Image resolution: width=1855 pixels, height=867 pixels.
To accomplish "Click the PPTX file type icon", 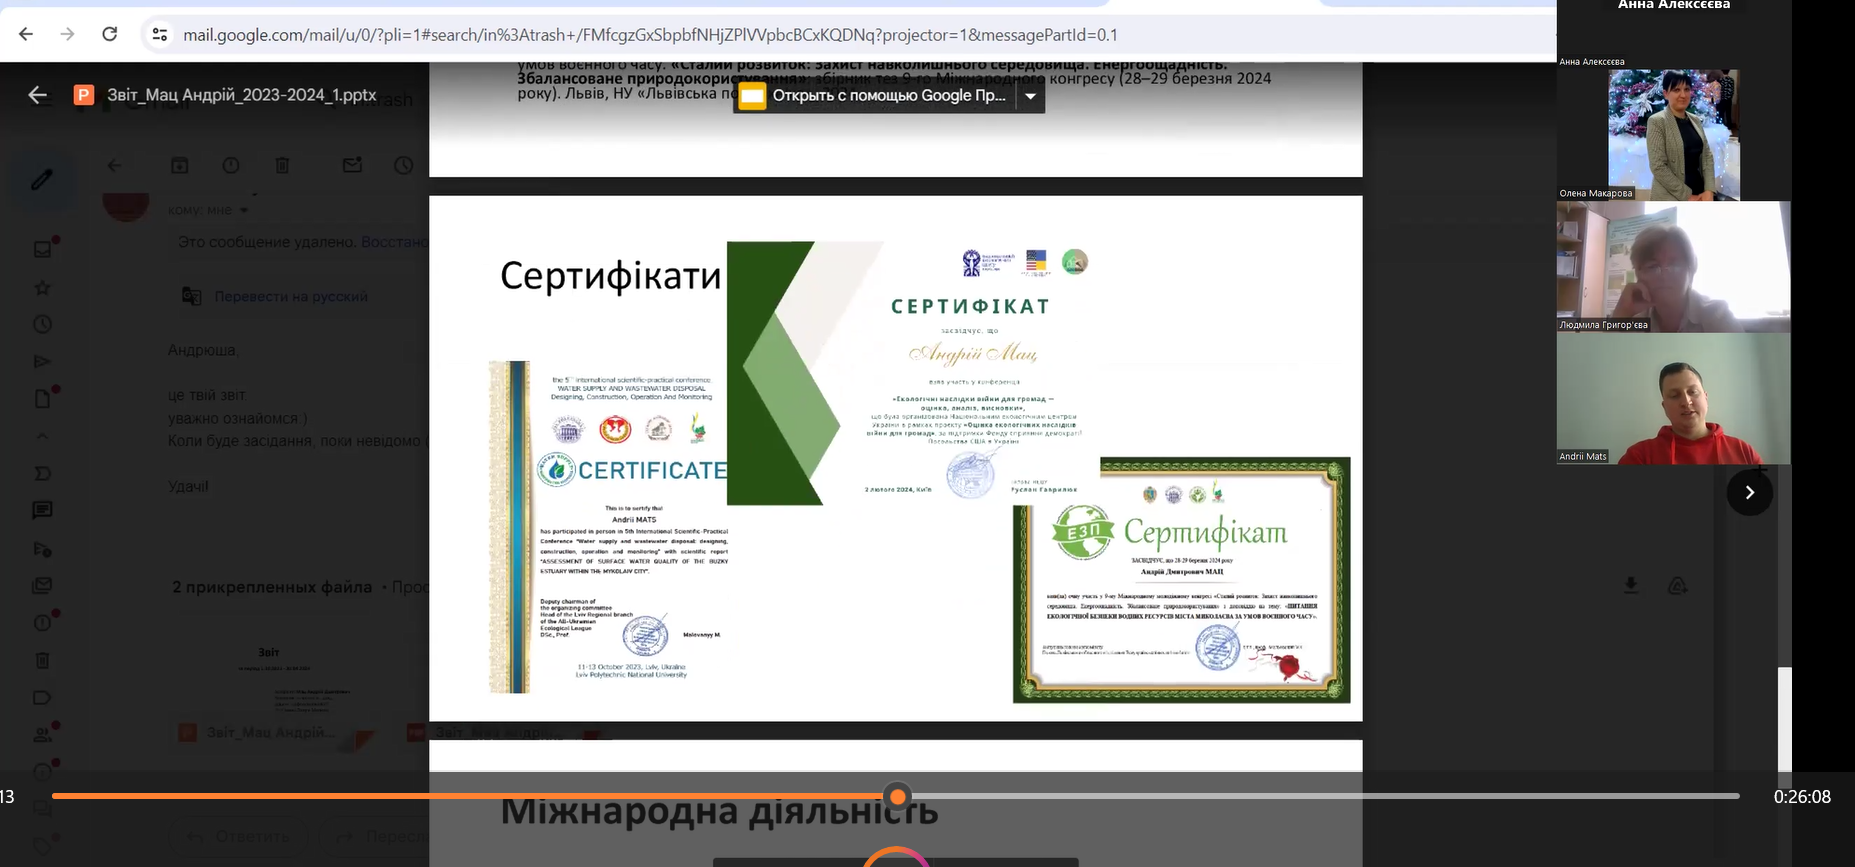I will (x=84, y=95).
